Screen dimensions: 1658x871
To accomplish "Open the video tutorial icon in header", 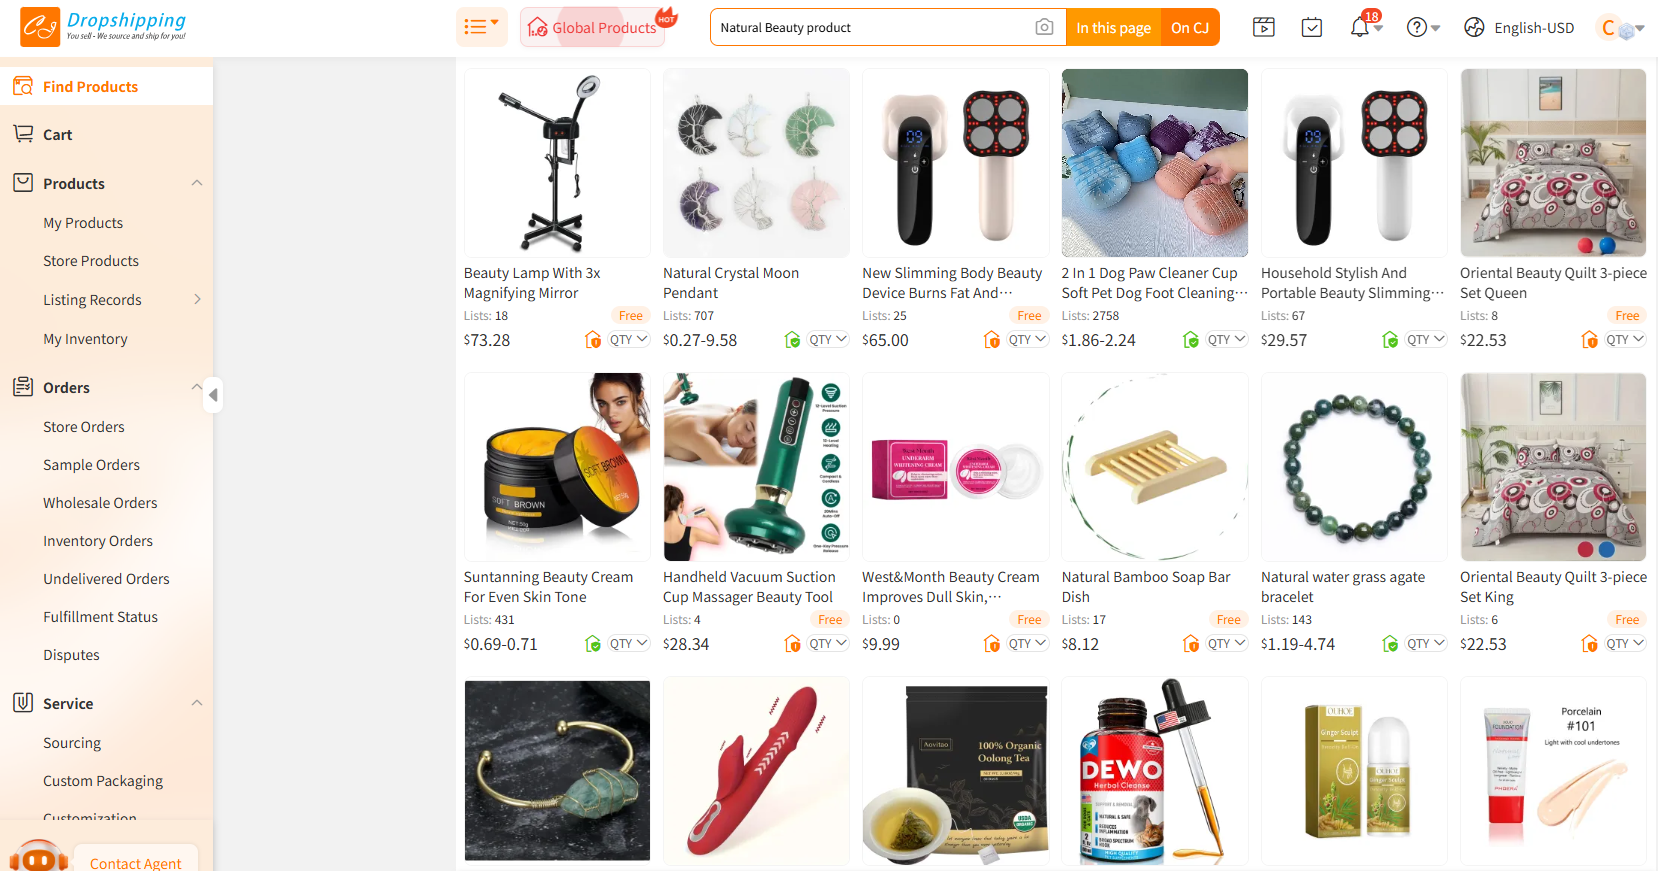I will pos(1264,27).
